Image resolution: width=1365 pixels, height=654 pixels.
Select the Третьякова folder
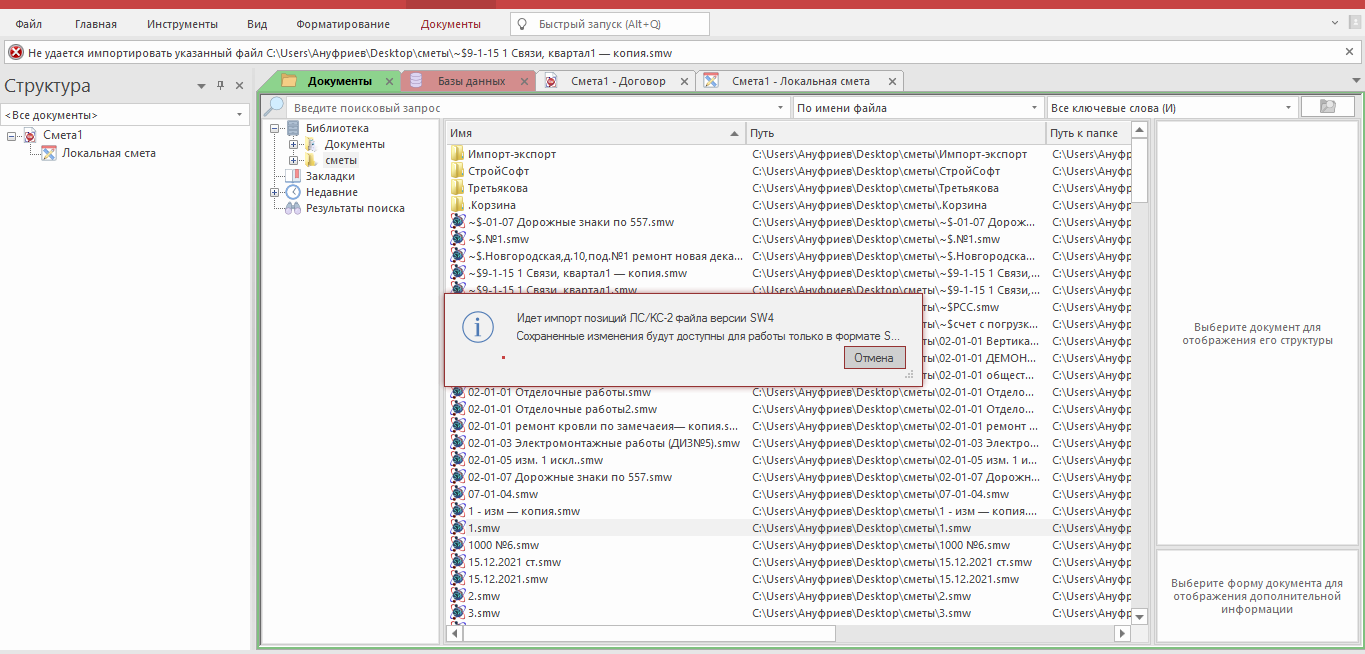pyautogui.click(x=497, y=188)
